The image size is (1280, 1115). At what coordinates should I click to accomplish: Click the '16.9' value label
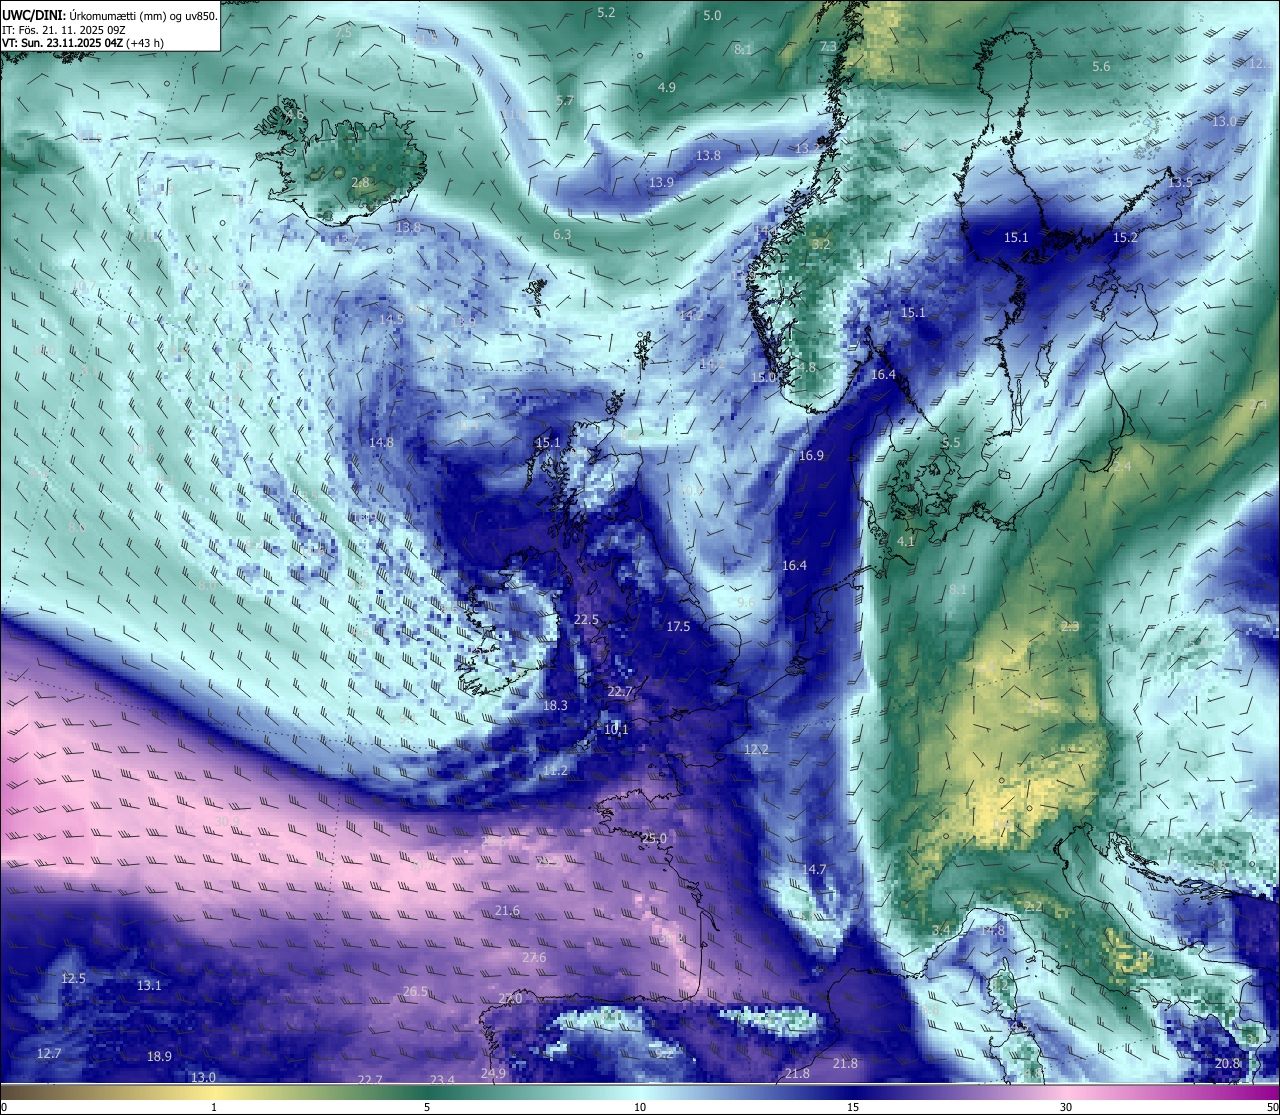(x=811, y=455)
